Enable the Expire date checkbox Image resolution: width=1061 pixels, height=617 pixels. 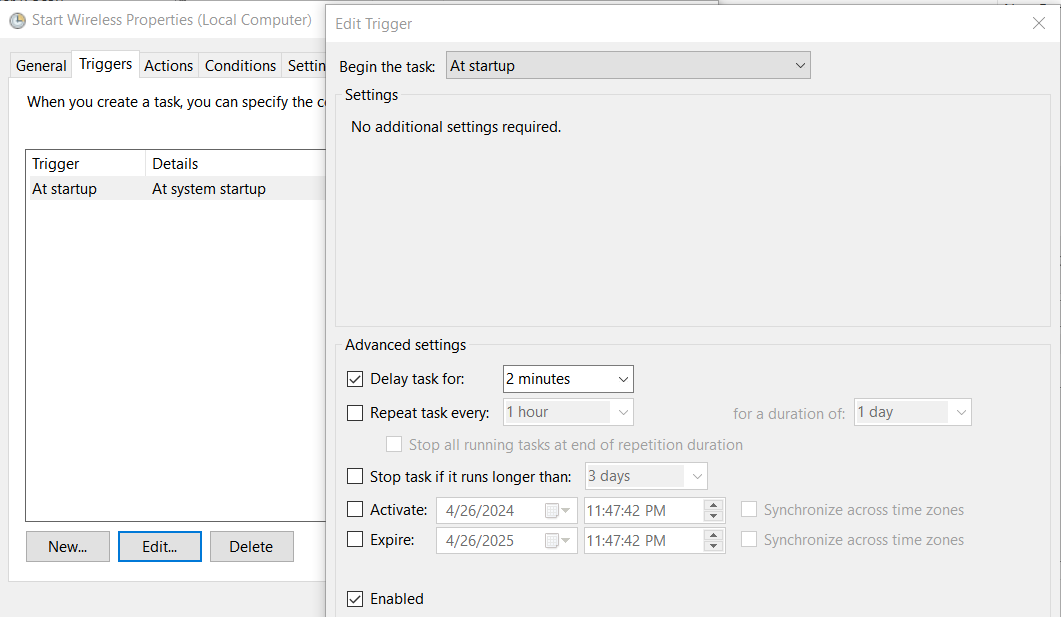pos(355,540)
